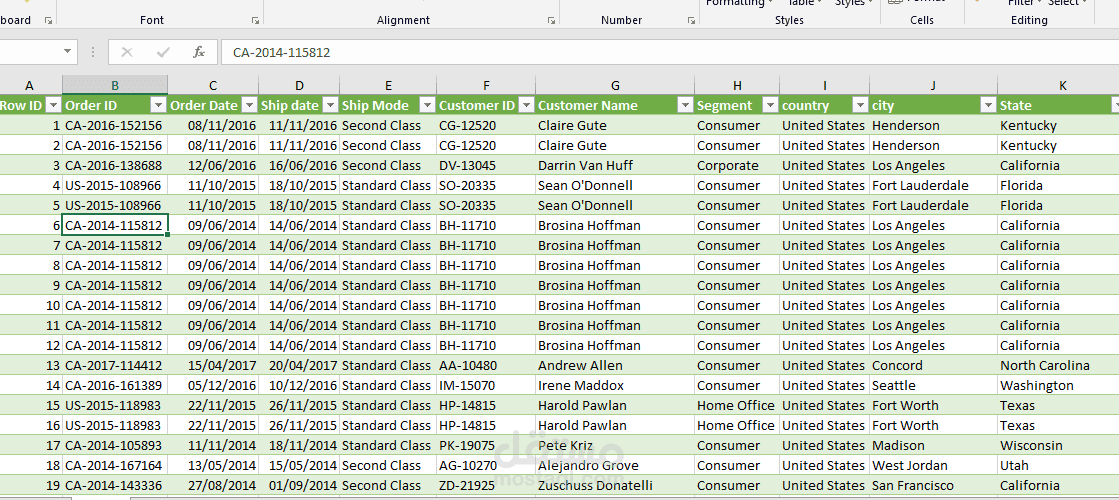The height and width of the screenshot is (500, 1119).
Task: Click customer ID DV-13045
Action: coord(485,165)
